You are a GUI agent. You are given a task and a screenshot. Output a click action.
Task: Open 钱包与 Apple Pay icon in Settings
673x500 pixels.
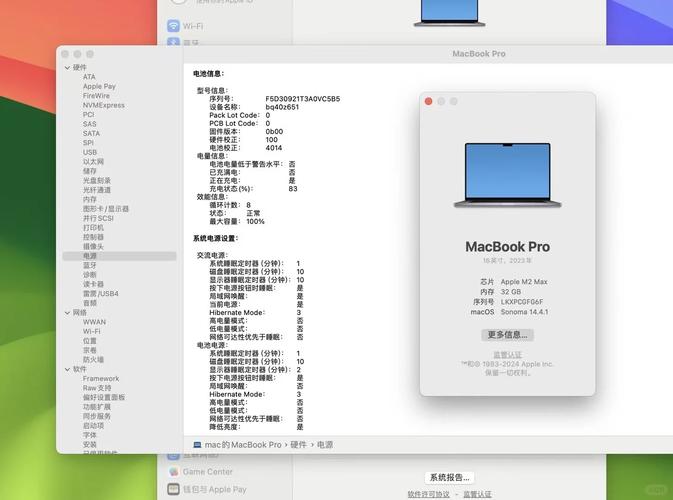click(x=173, y=489)
